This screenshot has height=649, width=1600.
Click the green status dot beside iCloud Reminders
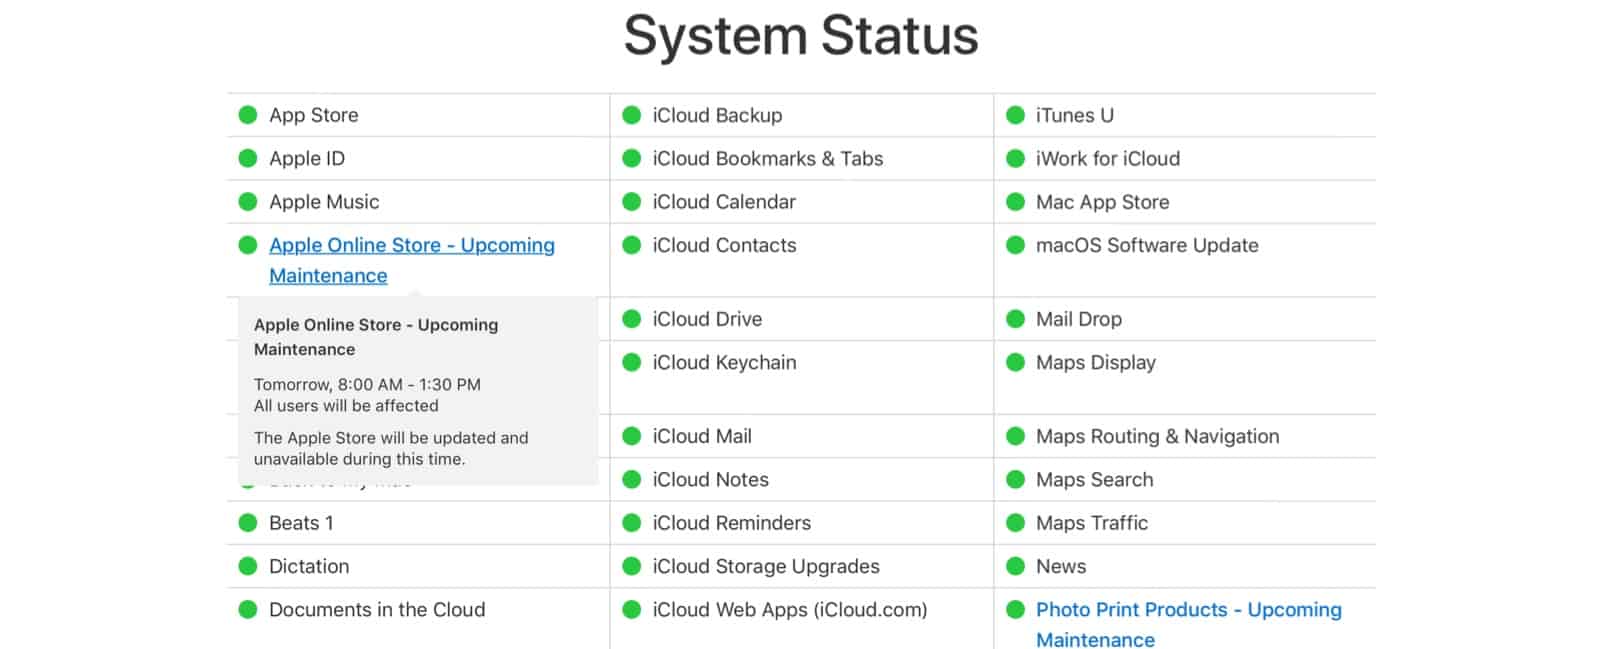pos(632,523)
